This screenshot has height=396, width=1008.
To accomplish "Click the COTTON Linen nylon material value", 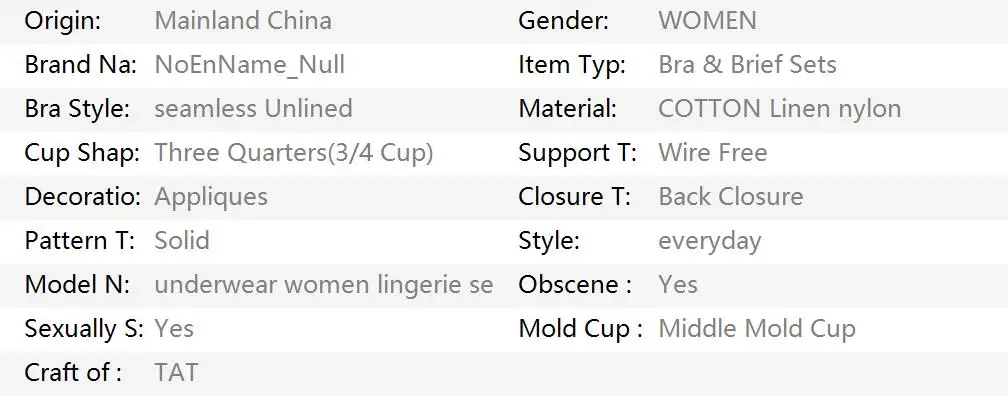I will pos(780,109).
